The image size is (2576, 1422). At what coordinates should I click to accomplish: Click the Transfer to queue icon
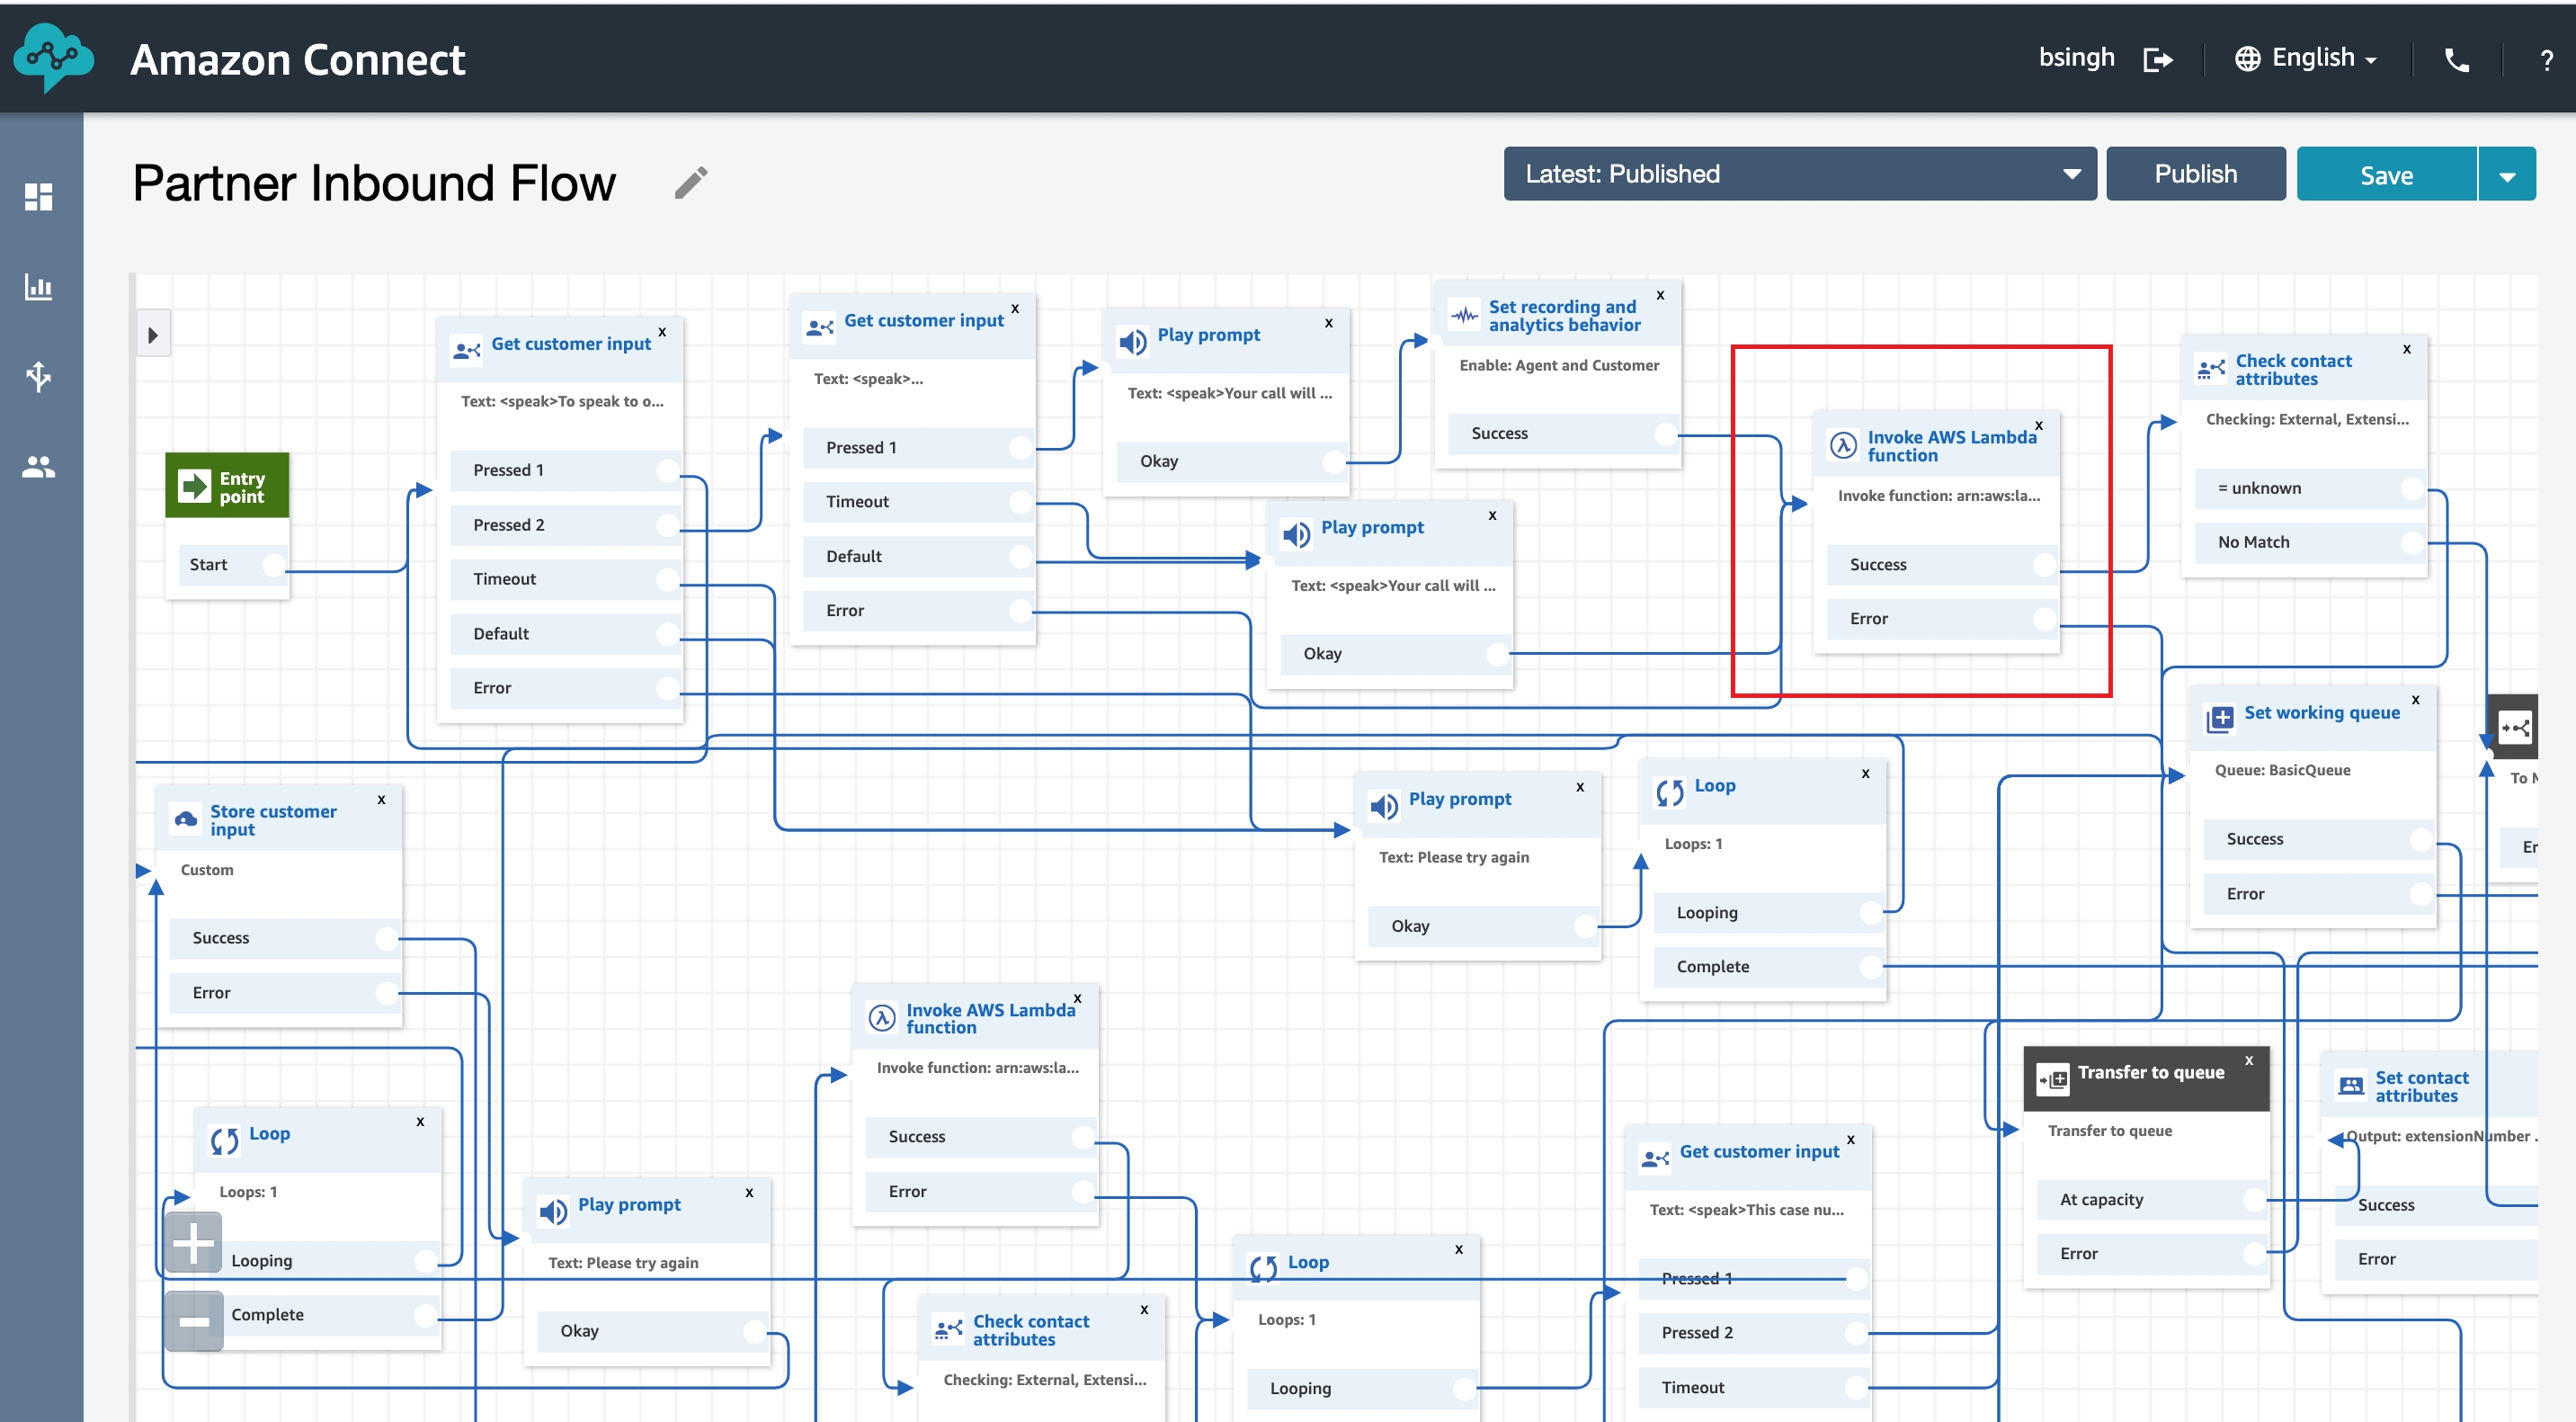(2053, 1079)
